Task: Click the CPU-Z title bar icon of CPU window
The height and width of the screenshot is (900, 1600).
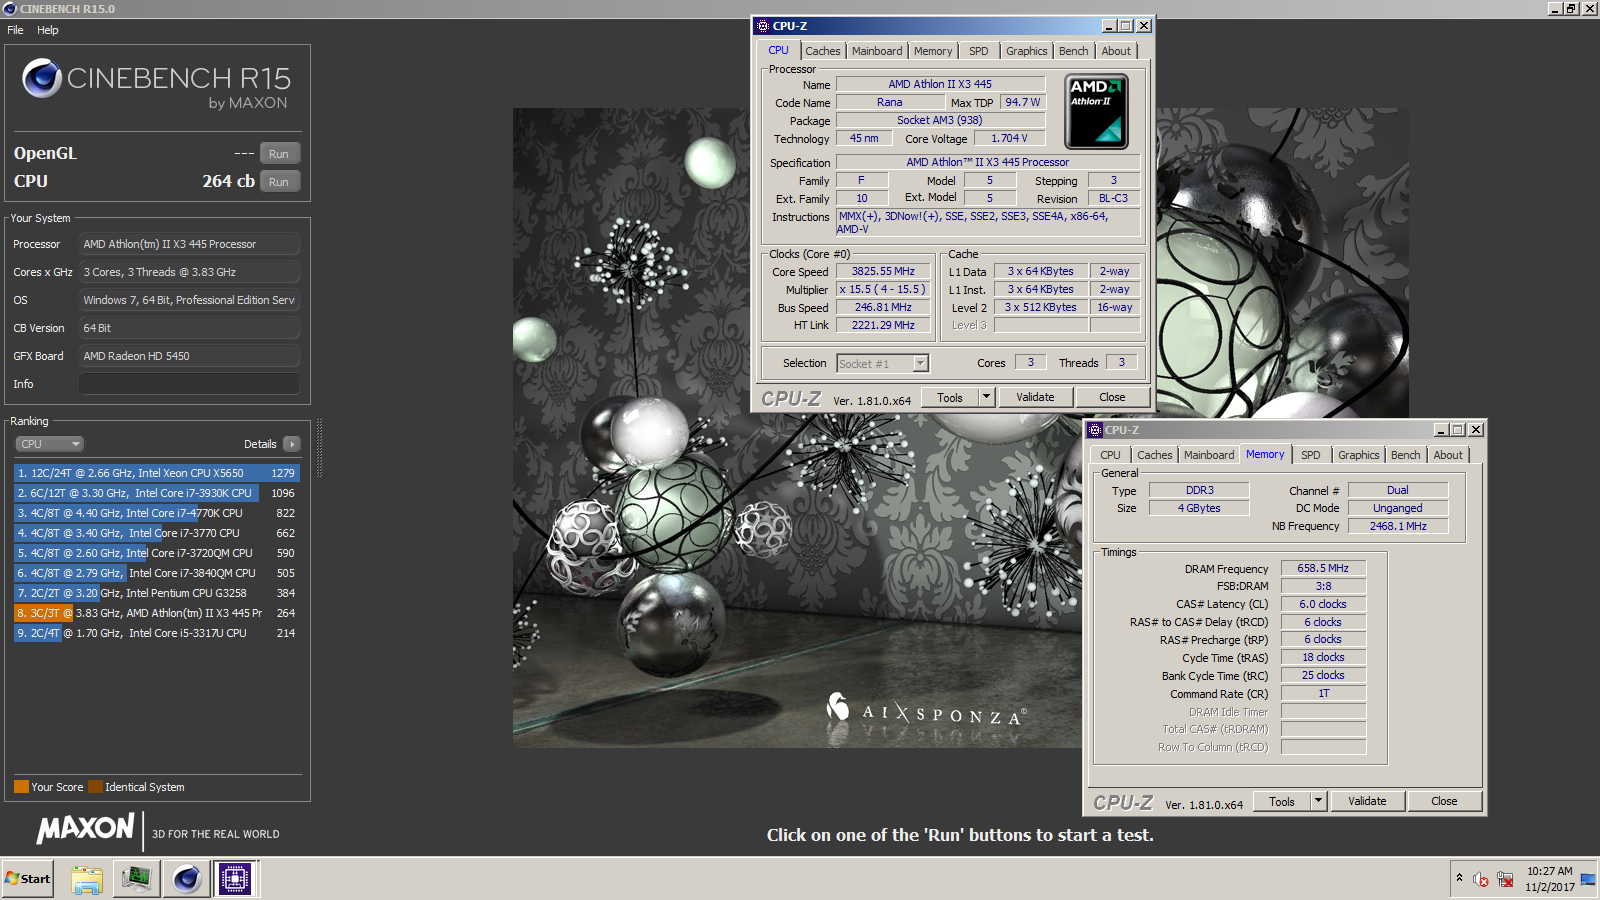Action: point(763,26)
